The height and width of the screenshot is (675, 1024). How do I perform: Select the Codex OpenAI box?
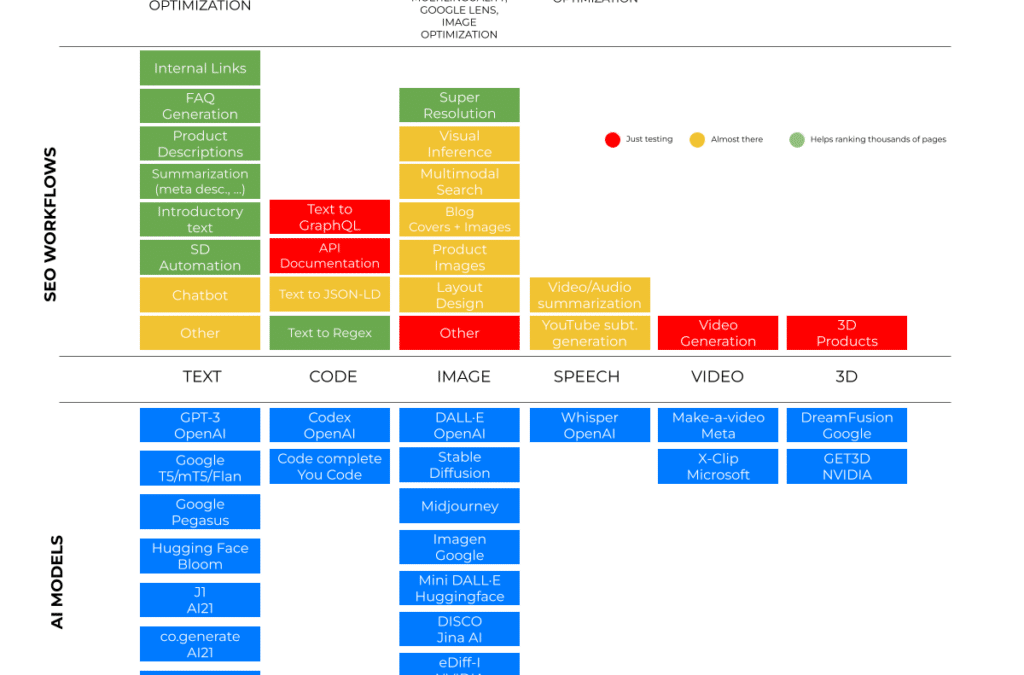[330, 425]
